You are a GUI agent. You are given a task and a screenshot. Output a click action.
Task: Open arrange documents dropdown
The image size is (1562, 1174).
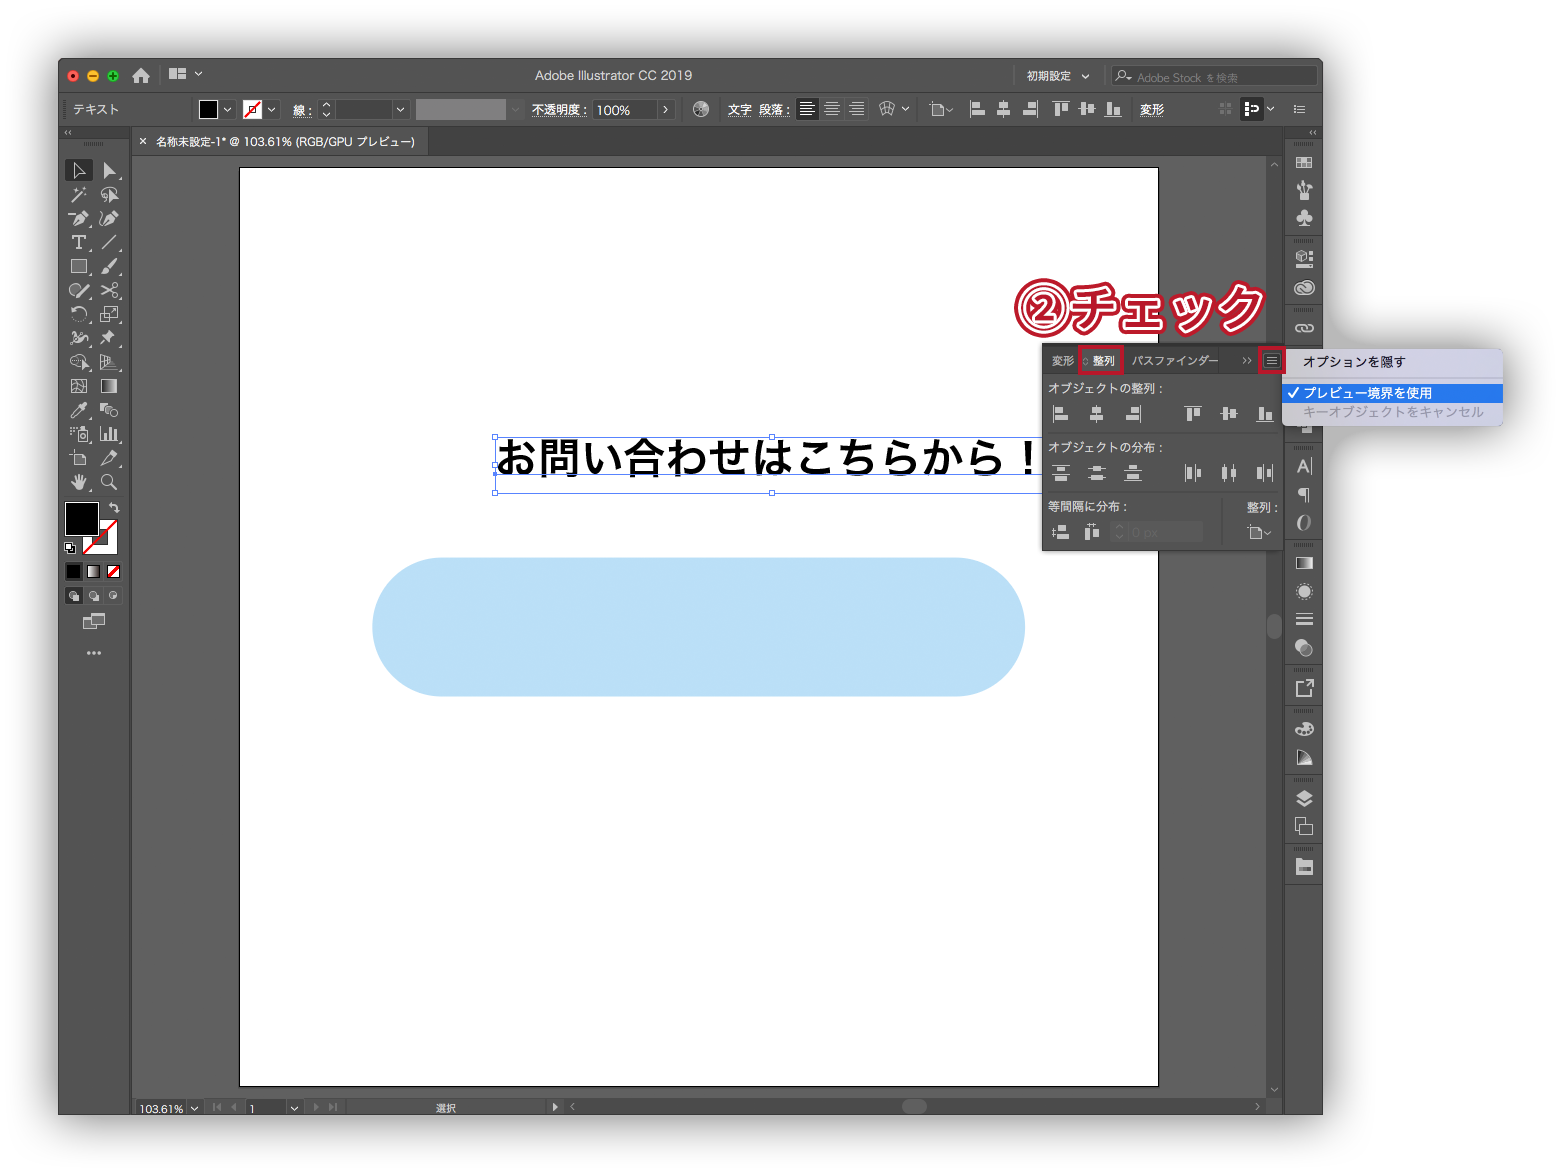[x=186, y=74]
